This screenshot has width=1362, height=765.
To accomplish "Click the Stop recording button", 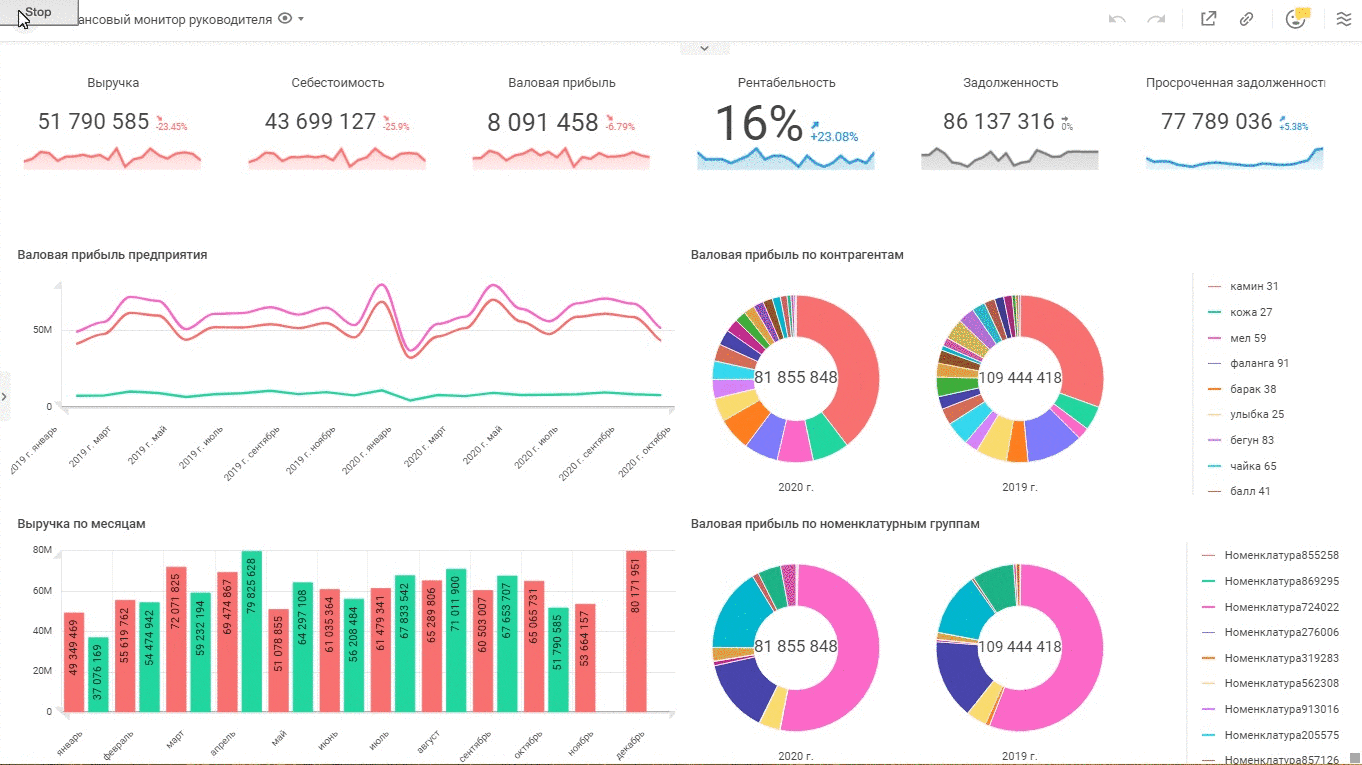I will pyautogui.click(x=39, y=13).
